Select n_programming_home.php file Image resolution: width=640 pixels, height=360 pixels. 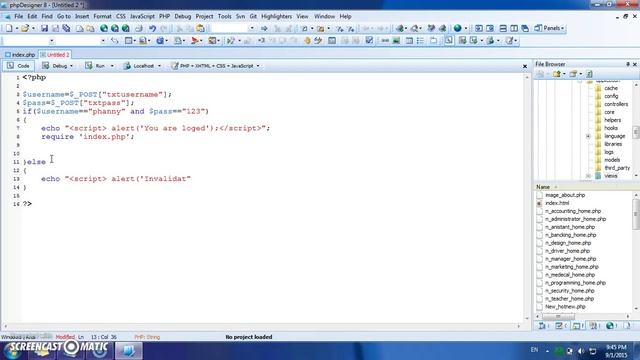point(575,283)
